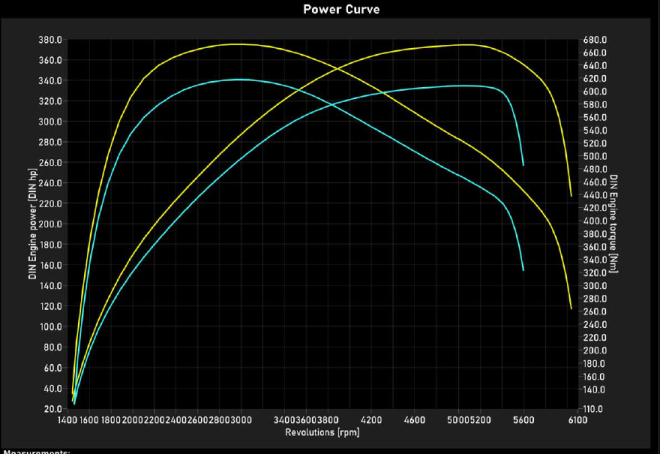Select the 4600 rpm tick label
Image resolution: width=660 pixels, height=454 pixels.
417,422
